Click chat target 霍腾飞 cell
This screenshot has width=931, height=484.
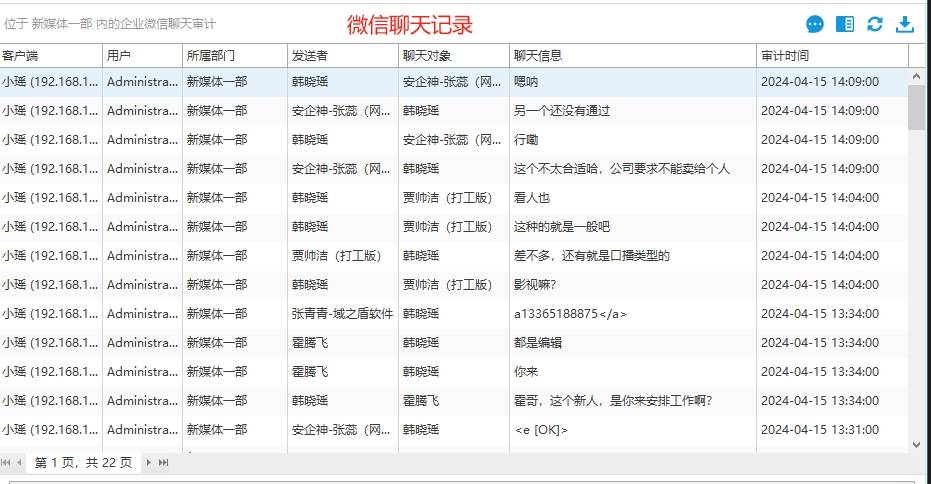click(420, 401)
